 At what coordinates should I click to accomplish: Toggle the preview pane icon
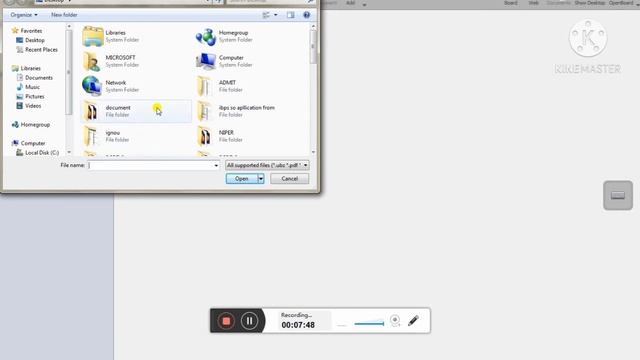(290, 15)
